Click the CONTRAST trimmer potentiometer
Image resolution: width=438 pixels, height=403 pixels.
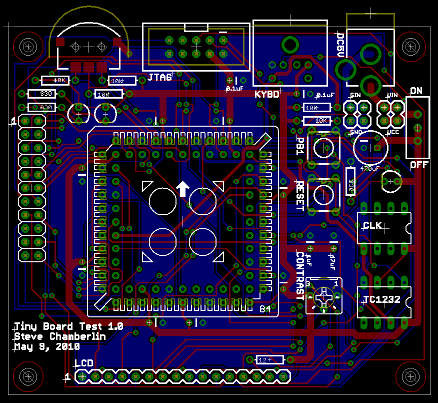click(x=324, y=295)
